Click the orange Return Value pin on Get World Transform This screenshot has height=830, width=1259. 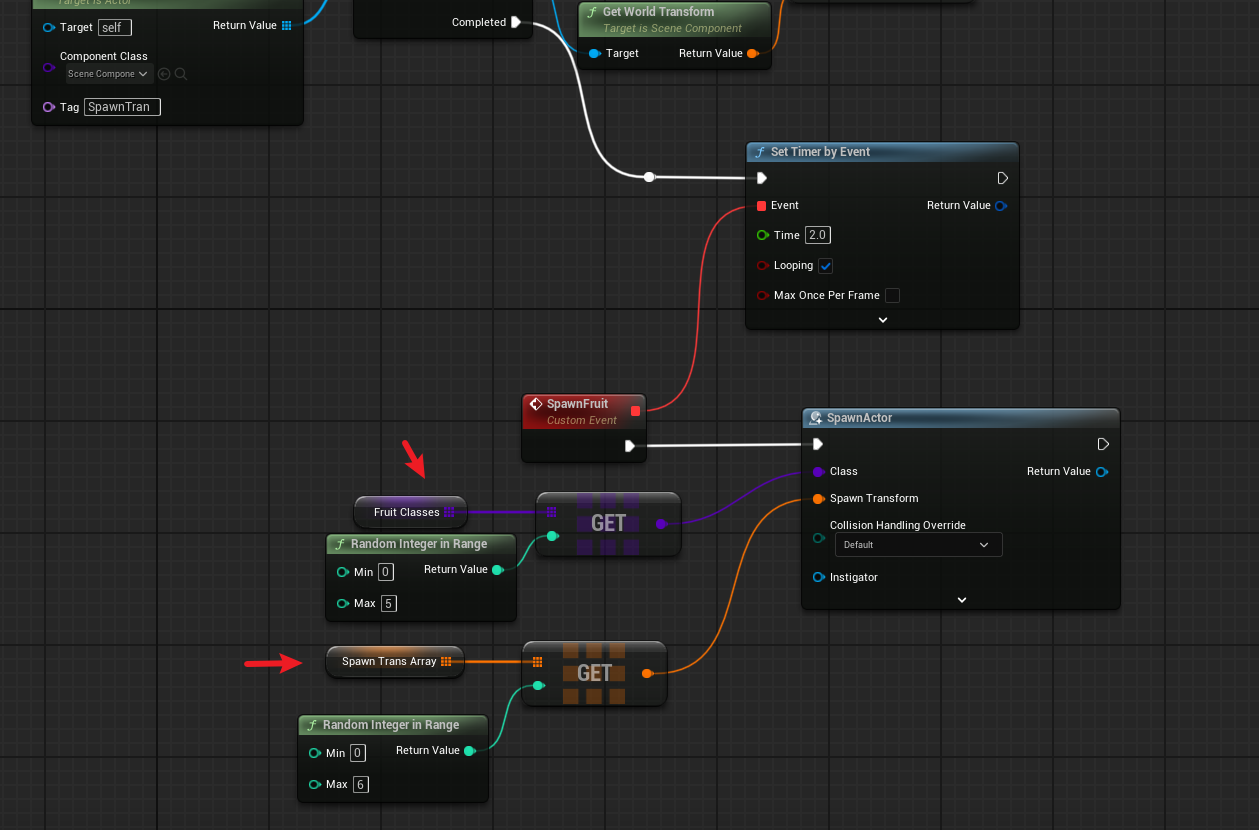click(x=752, y=53)
